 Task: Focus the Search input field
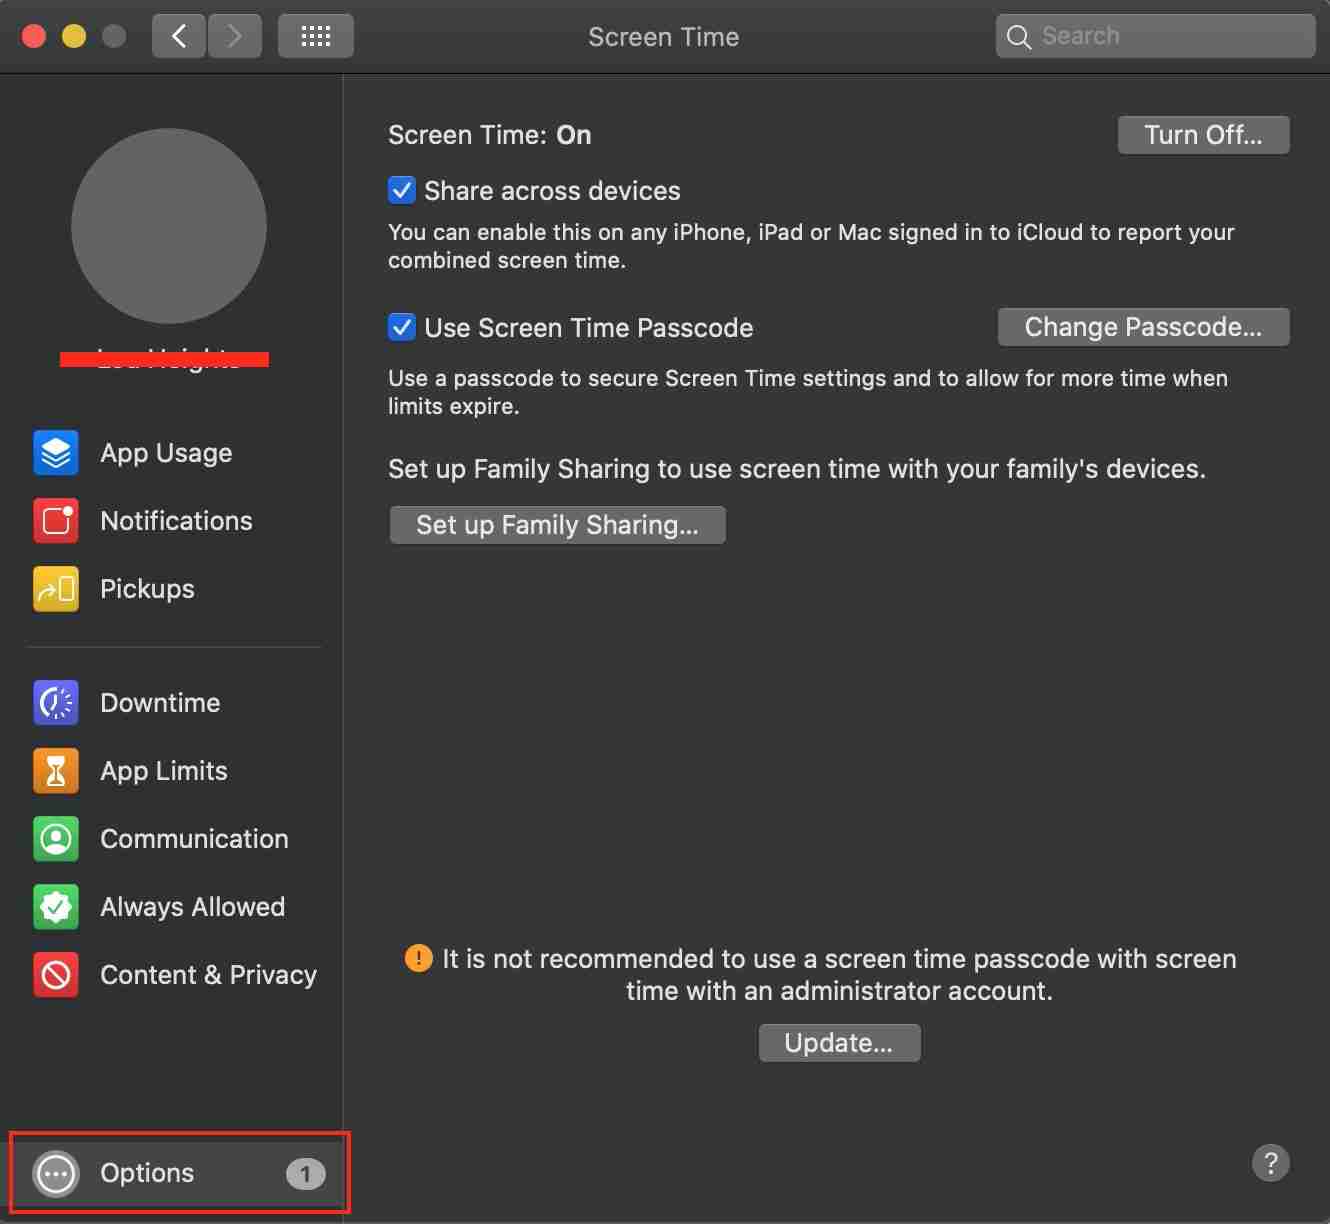(x=1155, y=37)
